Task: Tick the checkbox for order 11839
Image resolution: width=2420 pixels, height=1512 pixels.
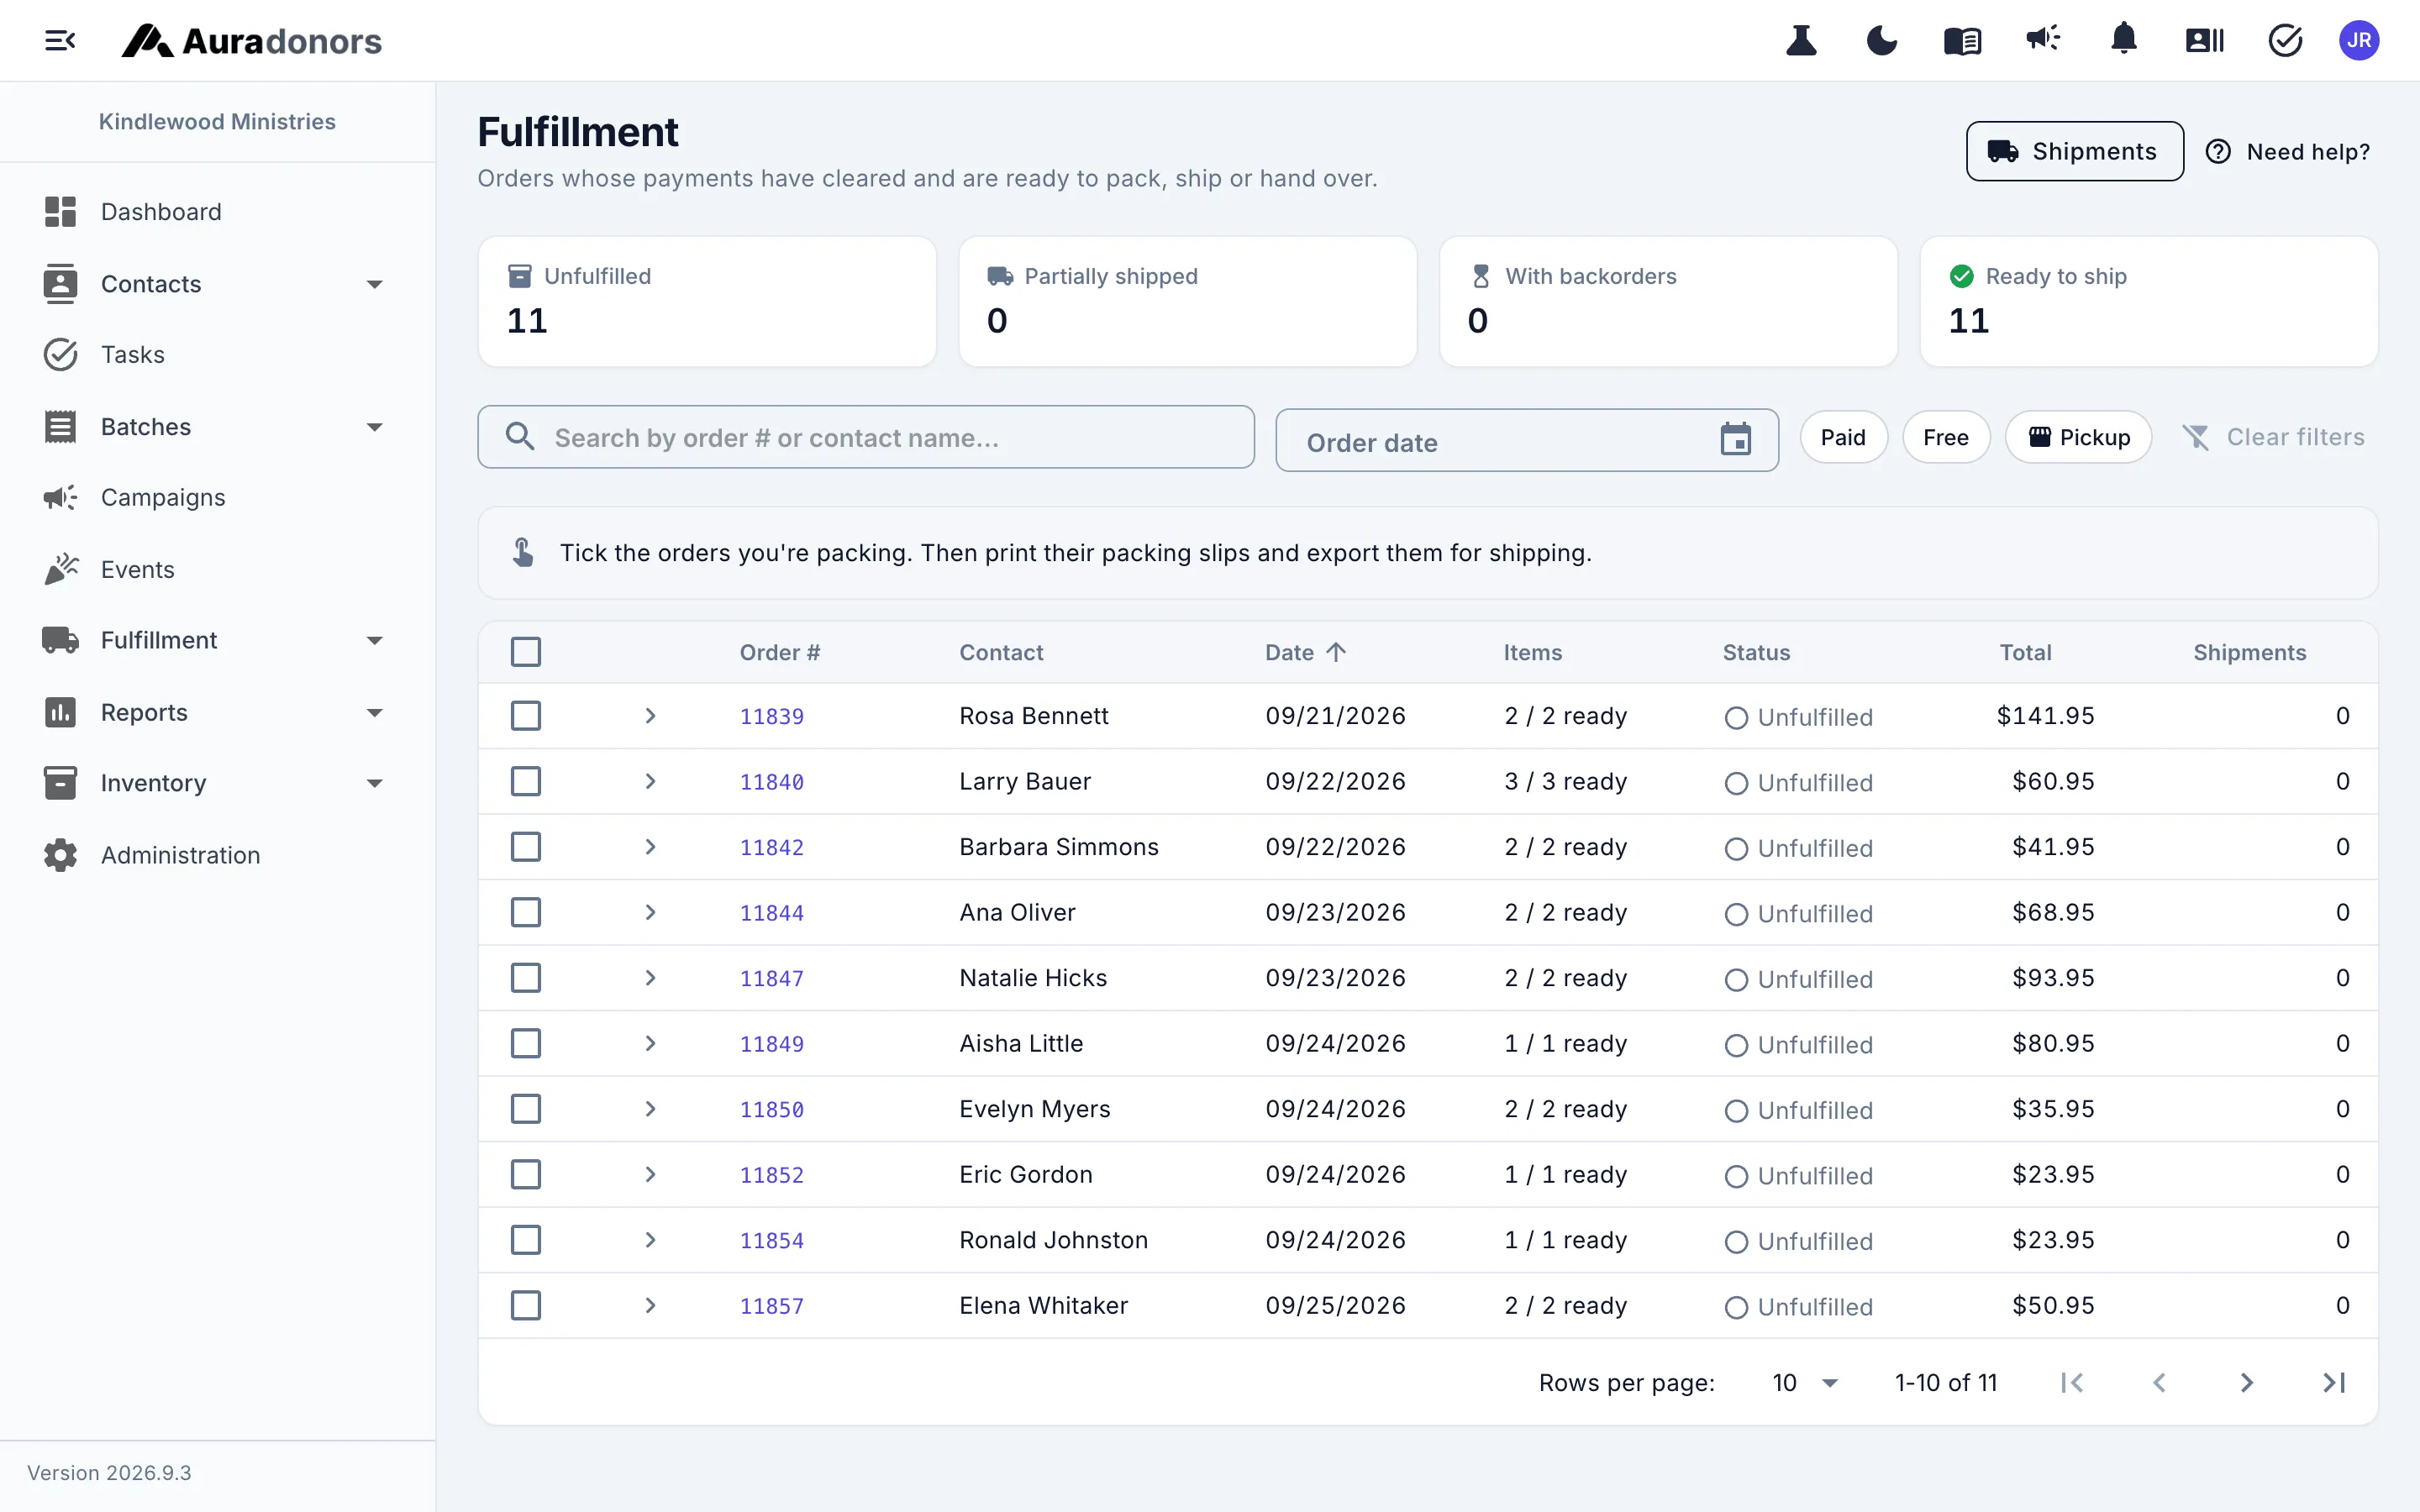Action: pyautogui.click(x=526, y=716)
